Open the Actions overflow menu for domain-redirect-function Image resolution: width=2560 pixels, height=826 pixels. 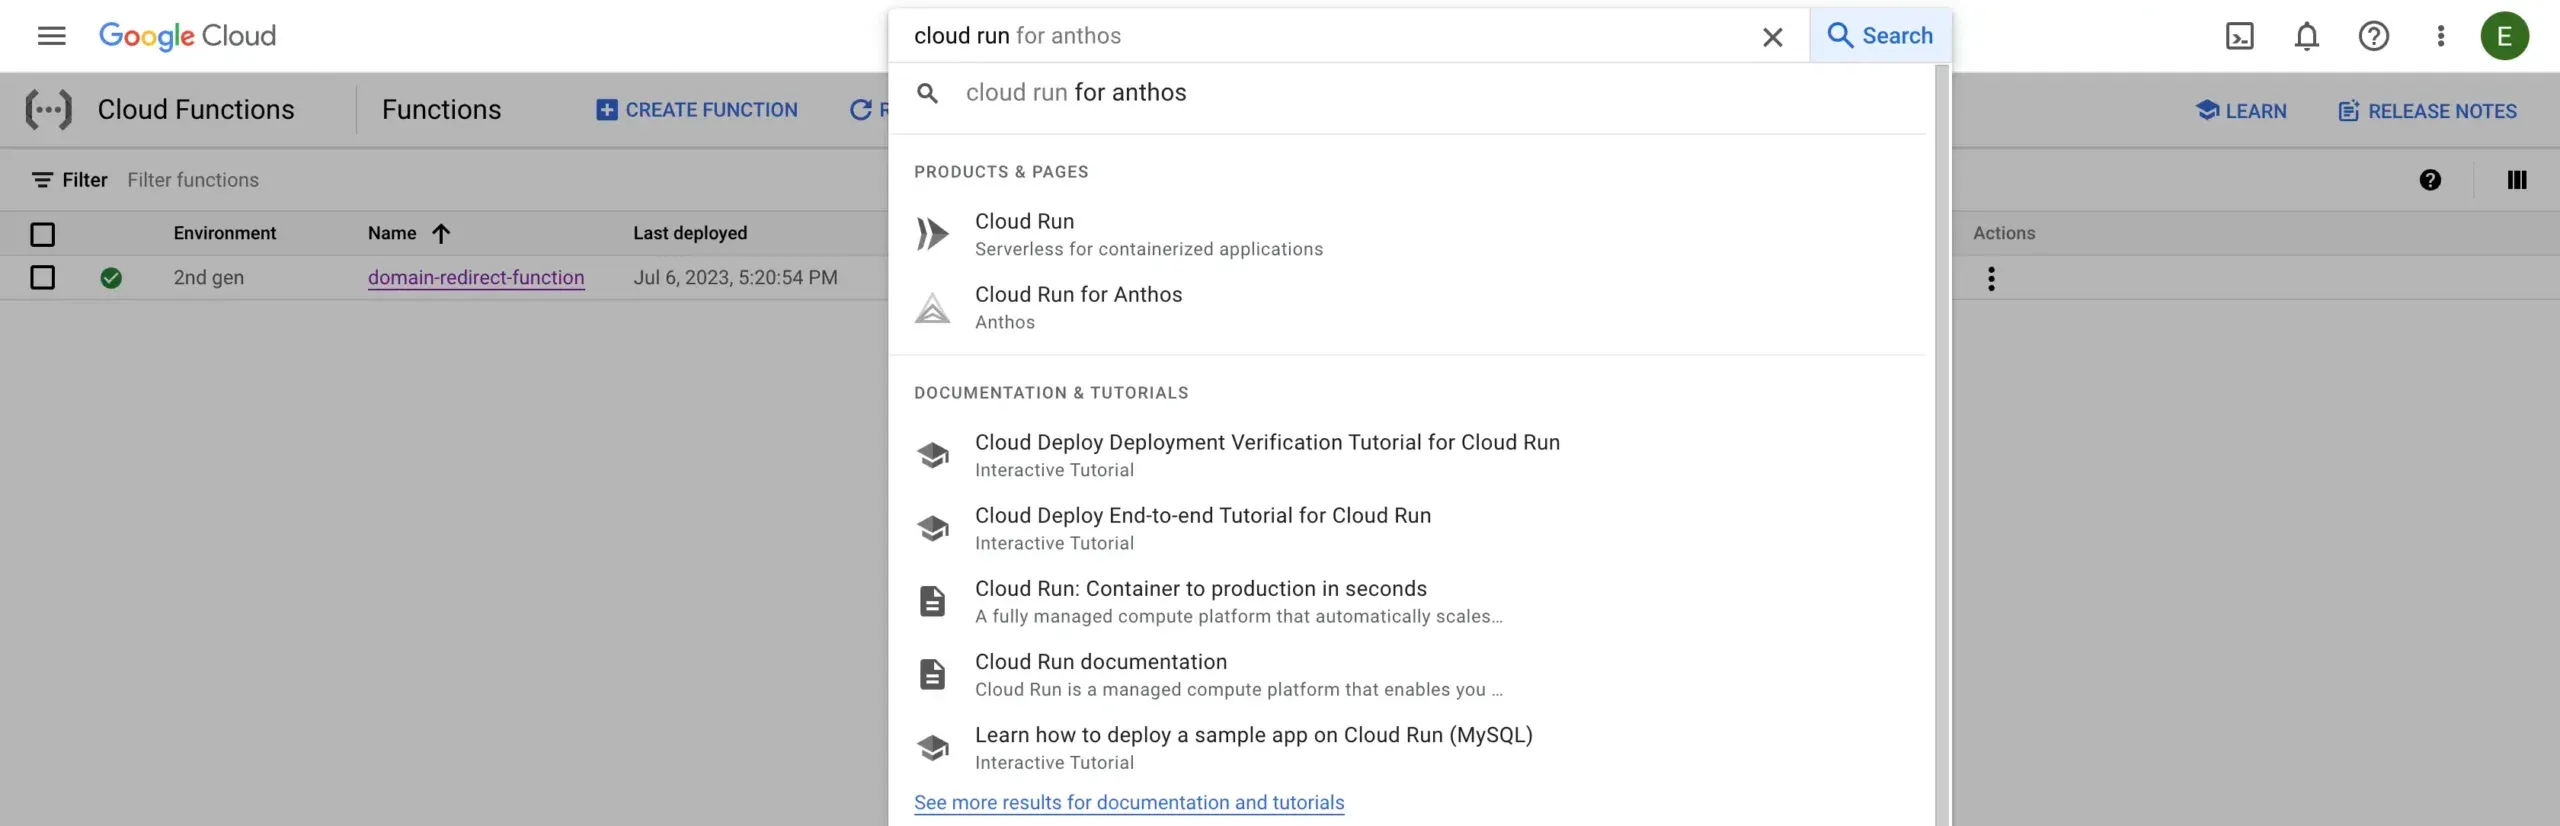tap(1991, 279)
